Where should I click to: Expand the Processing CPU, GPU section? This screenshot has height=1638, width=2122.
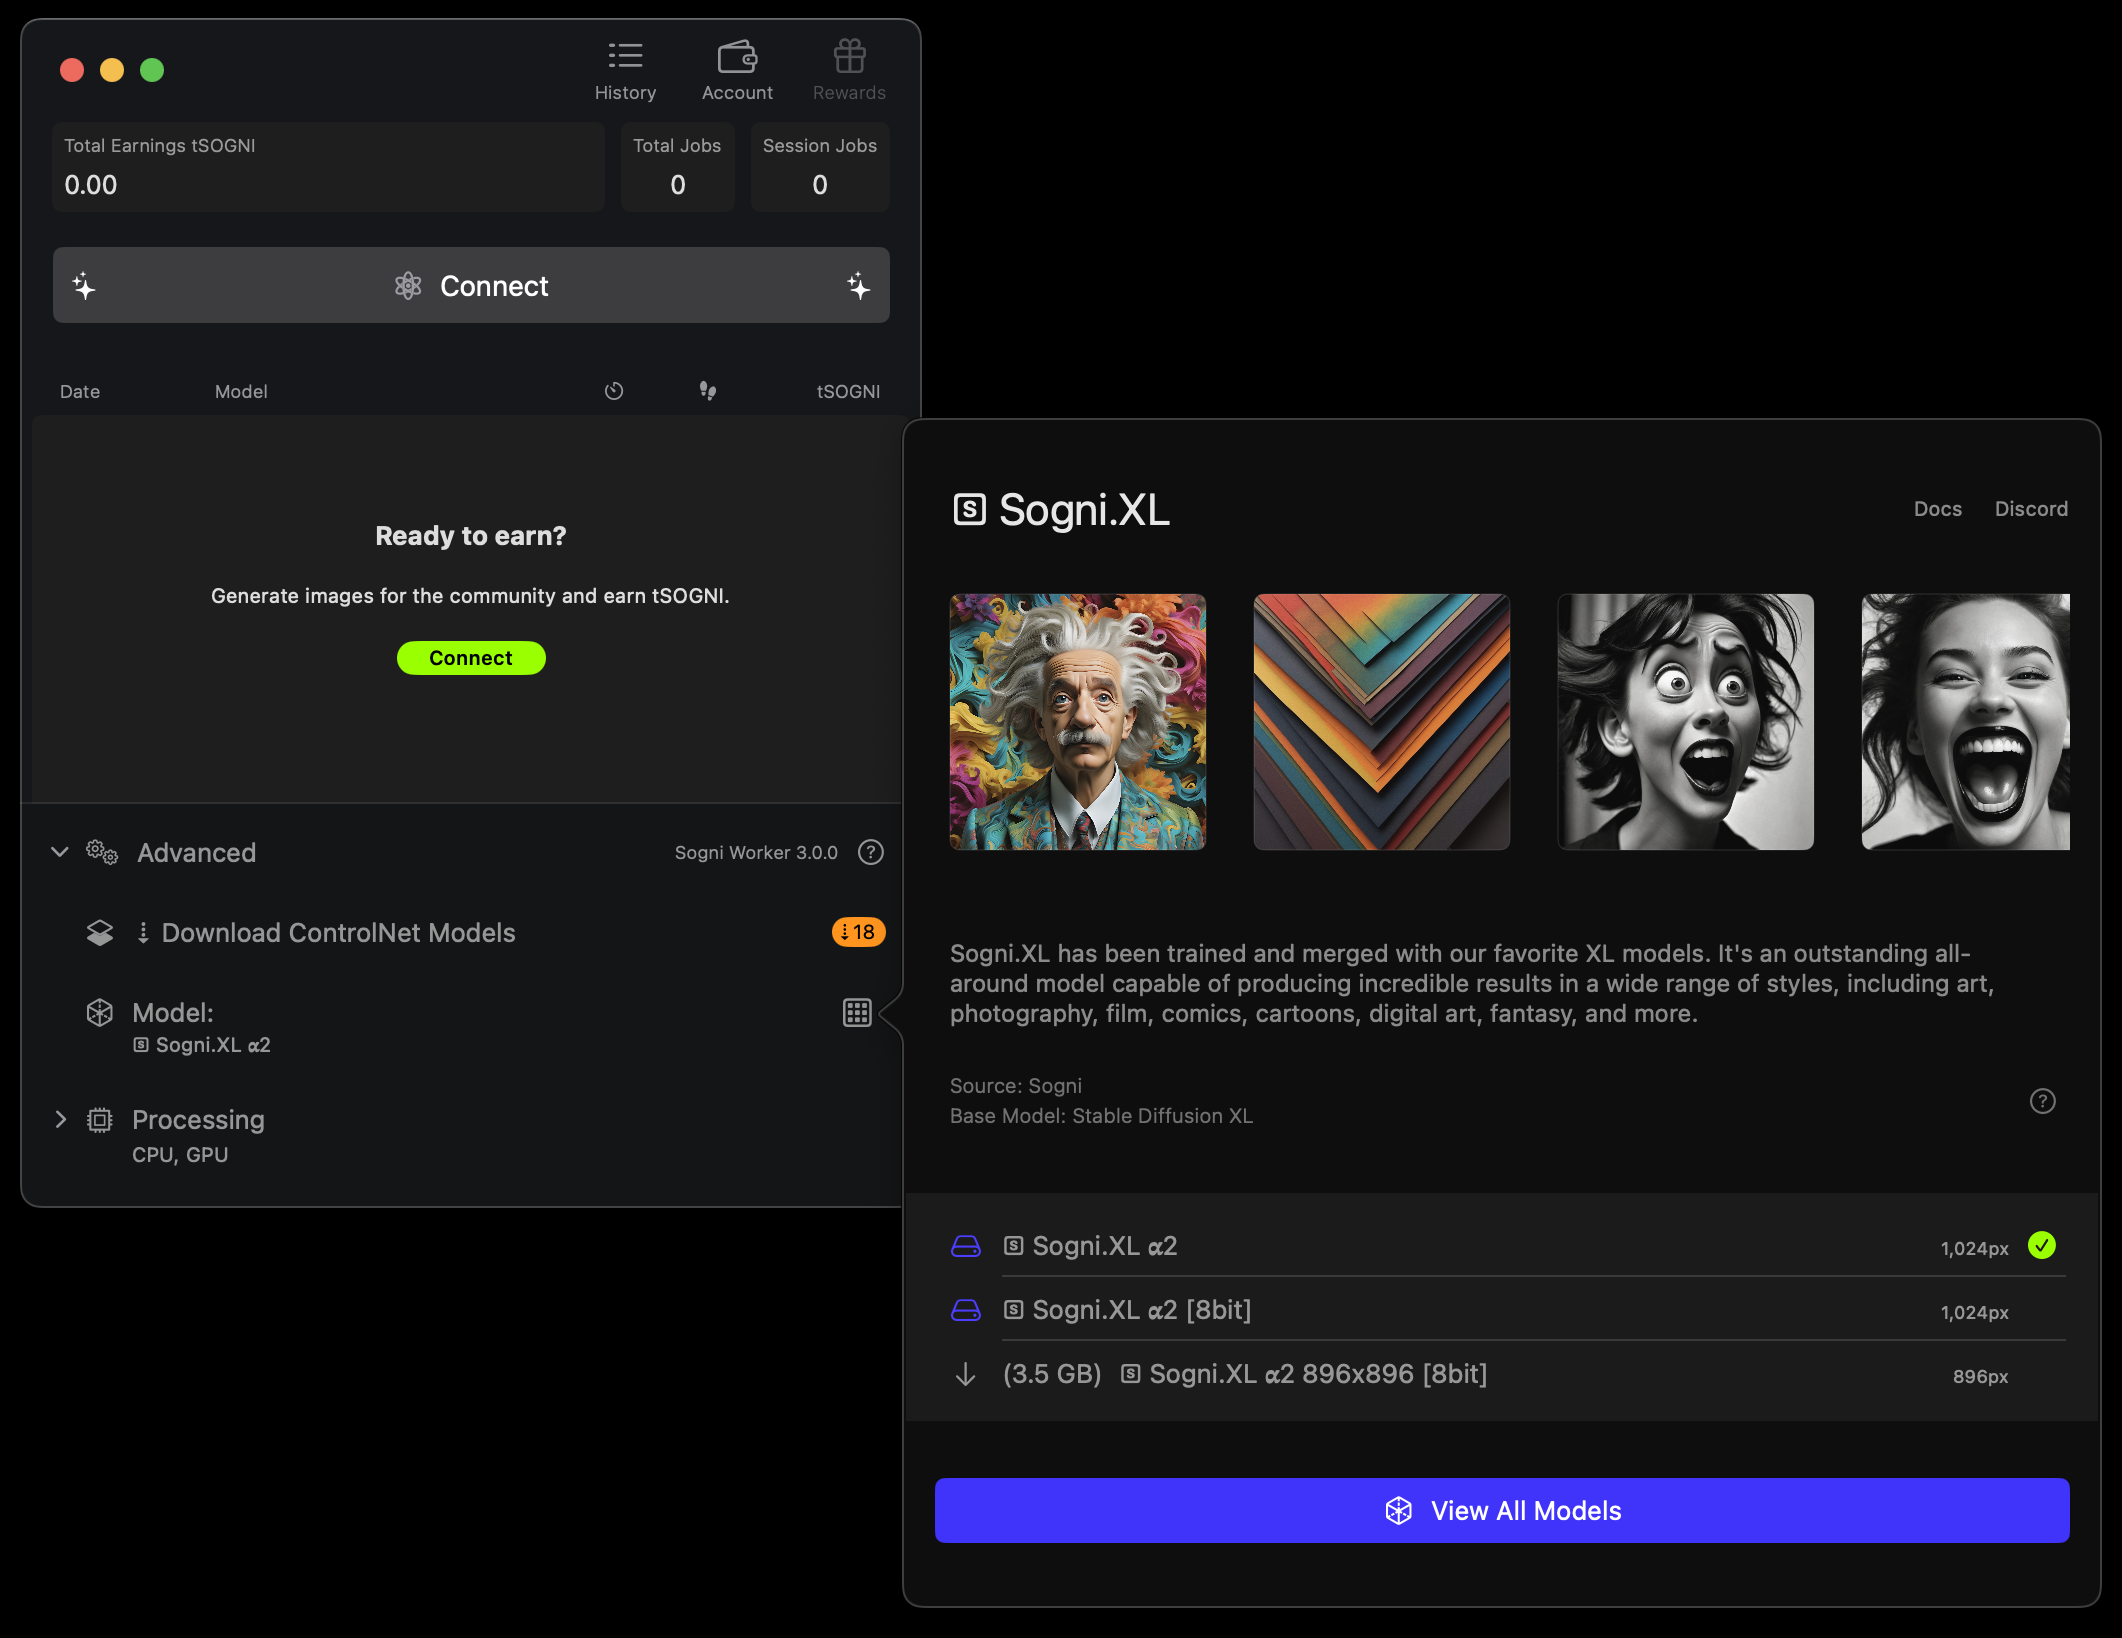click(x=60, y=1119)
